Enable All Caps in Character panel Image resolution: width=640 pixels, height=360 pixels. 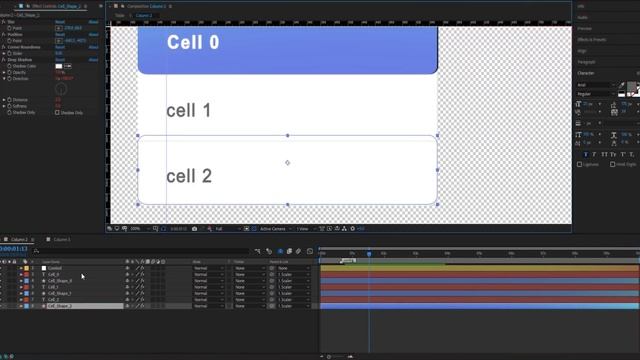click(604, 154)
